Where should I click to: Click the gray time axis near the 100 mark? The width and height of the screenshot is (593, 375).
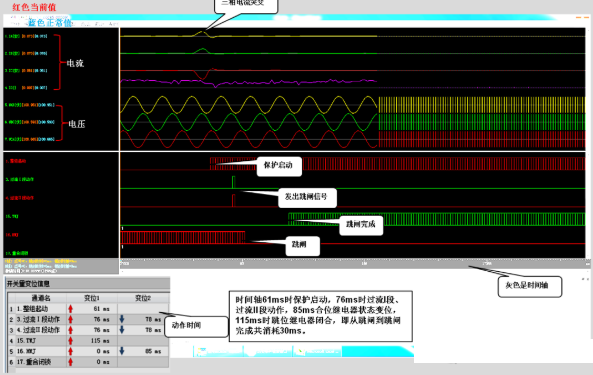tap(364, 263)
